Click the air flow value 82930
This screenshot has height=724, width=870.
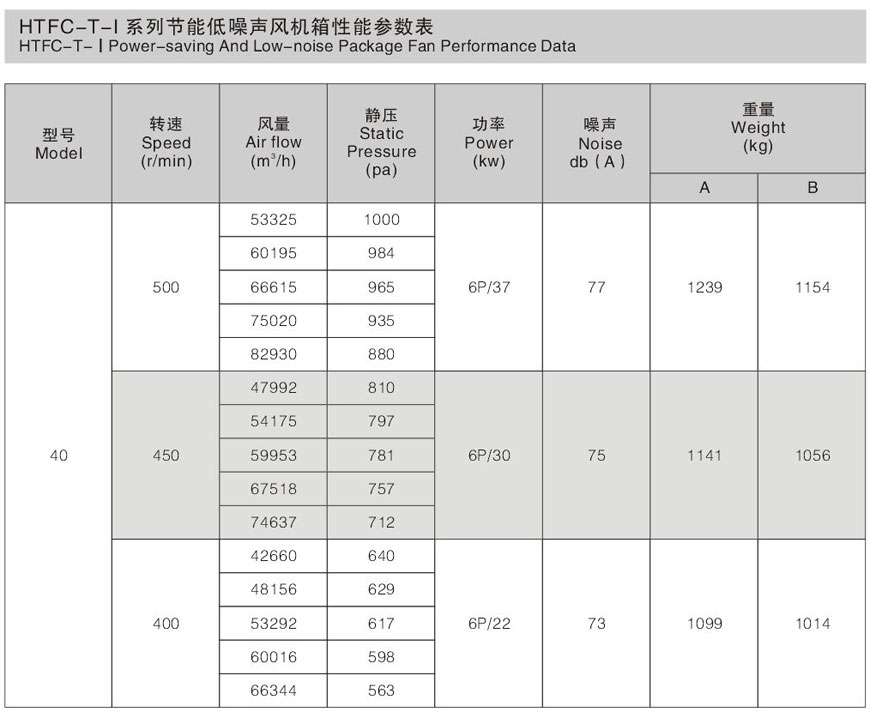273,354
